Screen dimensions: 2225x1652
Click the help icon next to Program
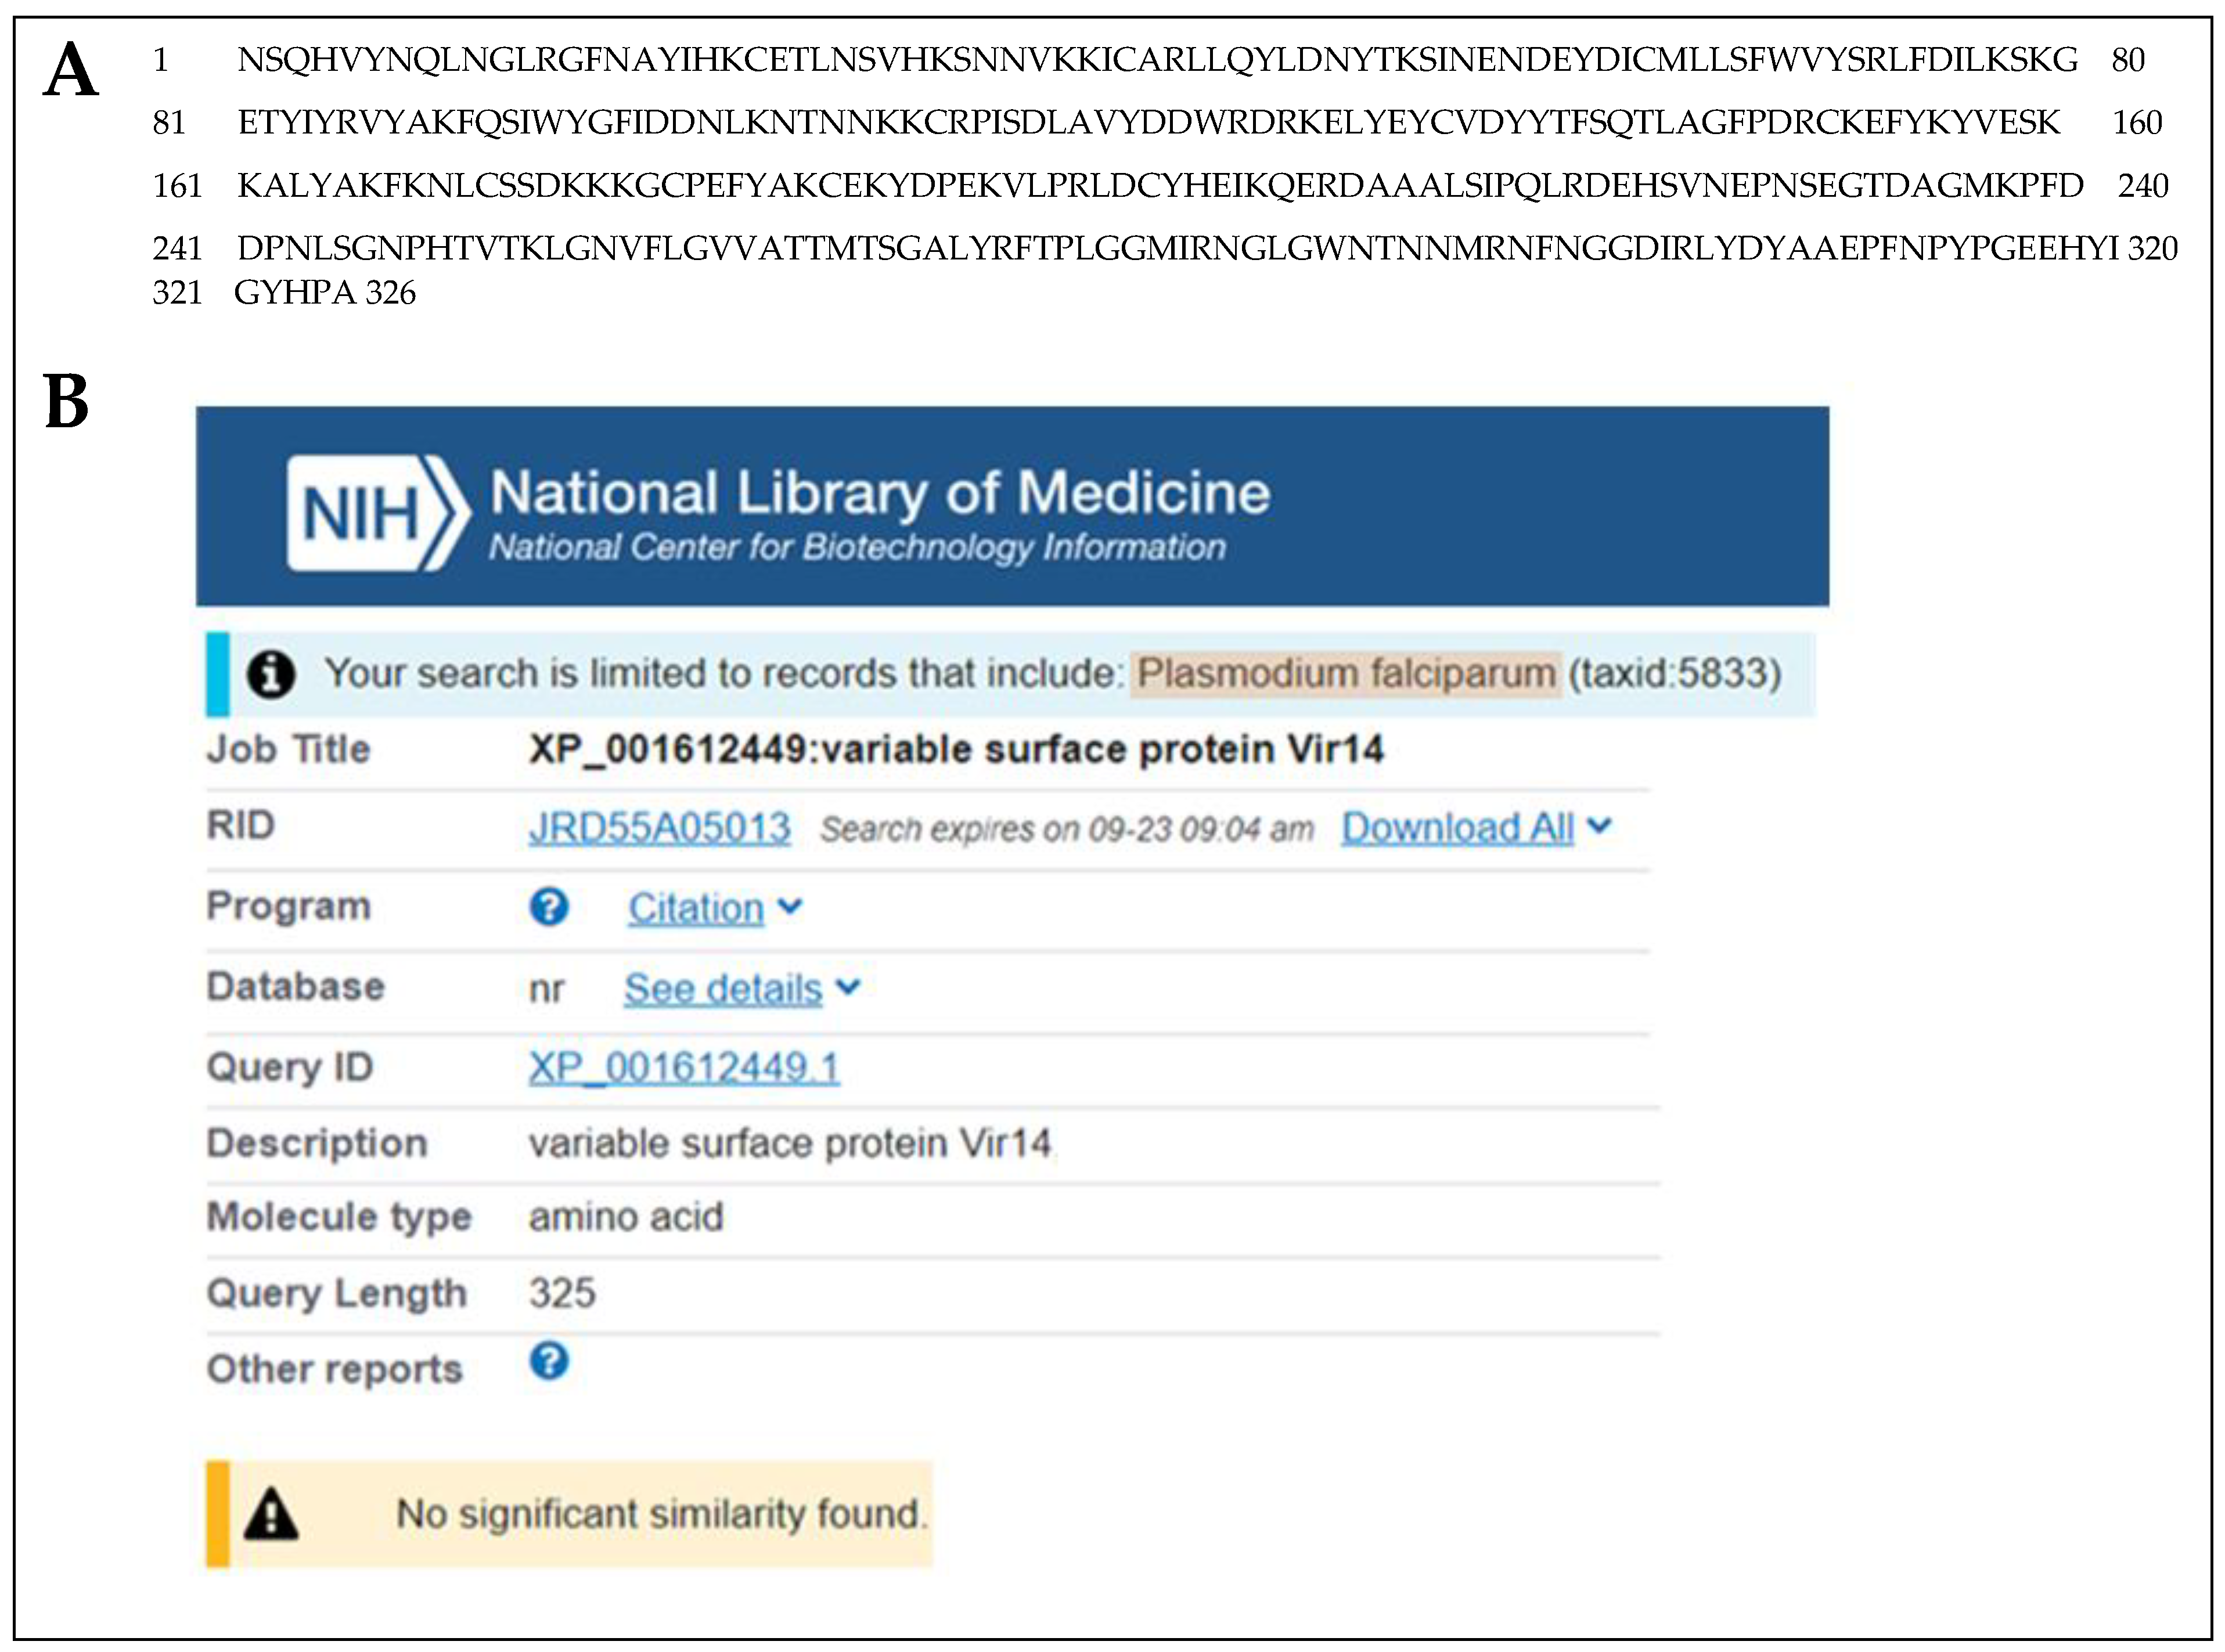point(549,907)
